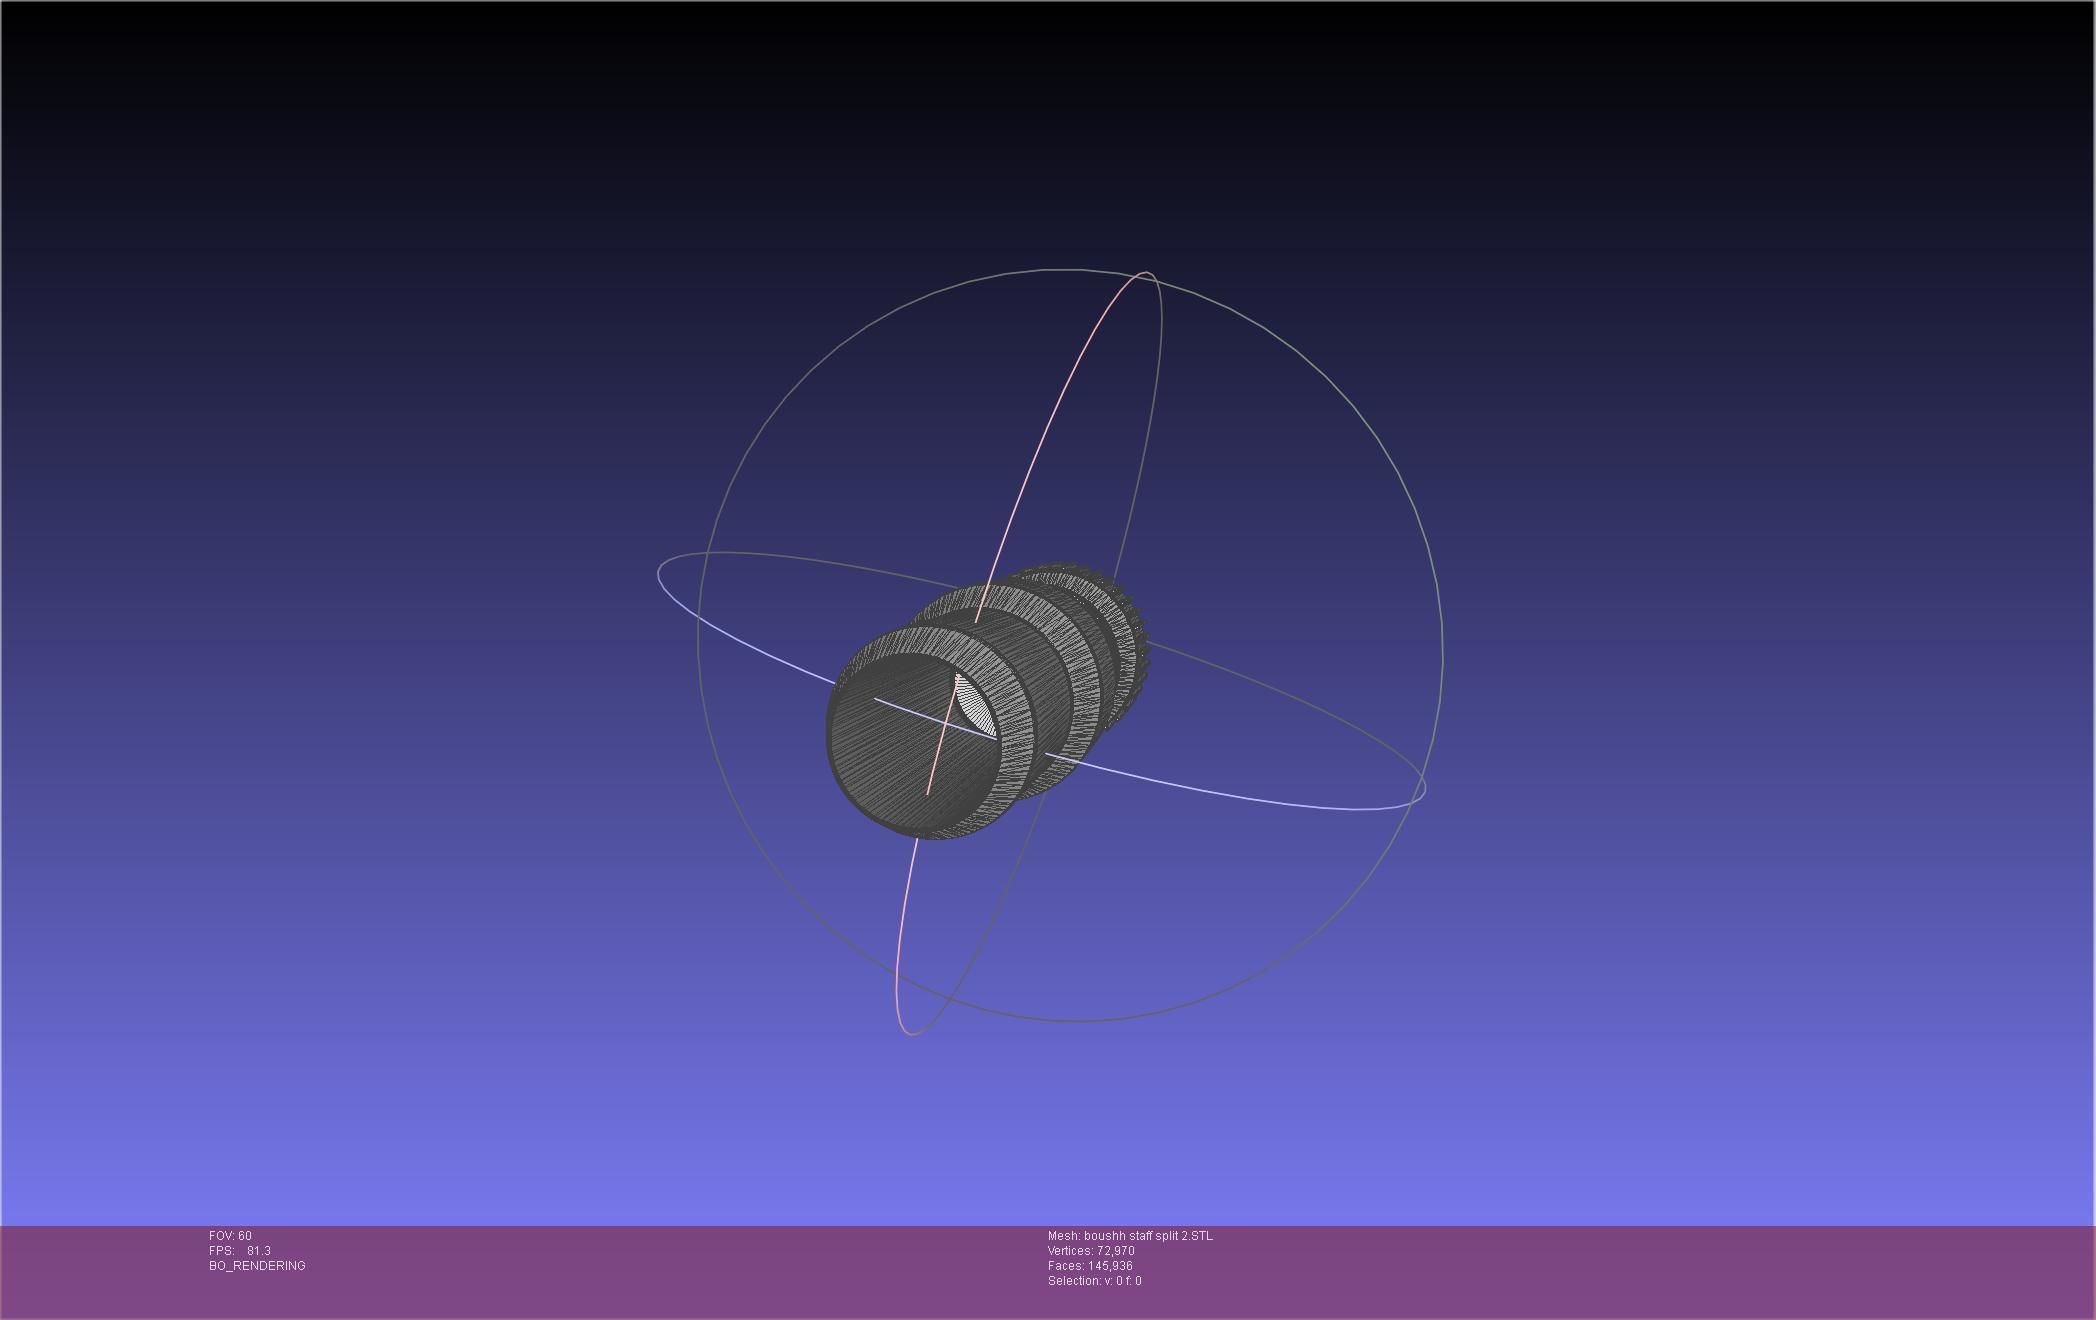Viewport: 2096px width, 1320px height.
Task: Click the Vertices: 72,970 count
Action: click(x=1091, y=1251)
